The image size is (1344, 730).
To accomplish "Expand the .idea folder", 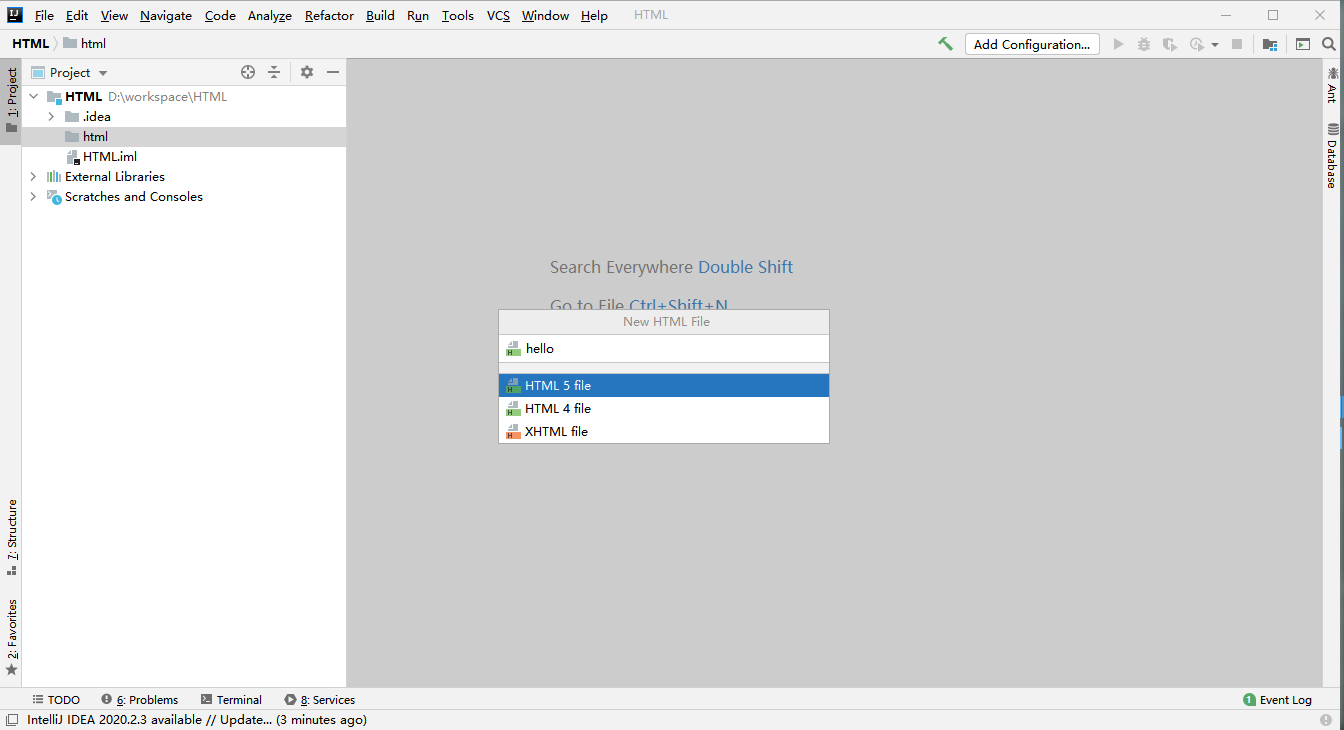I will [x=51, y=117].
